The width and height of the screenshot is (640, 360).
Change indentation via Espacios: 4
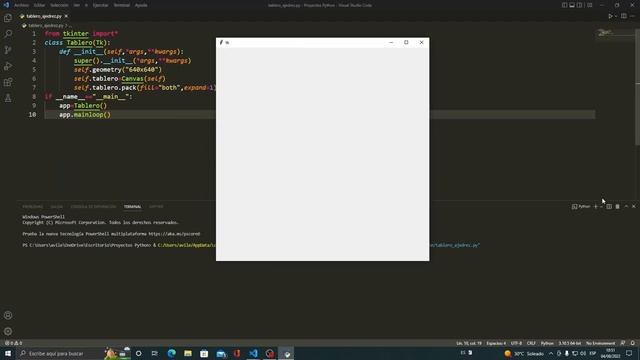tap(496, 343)
